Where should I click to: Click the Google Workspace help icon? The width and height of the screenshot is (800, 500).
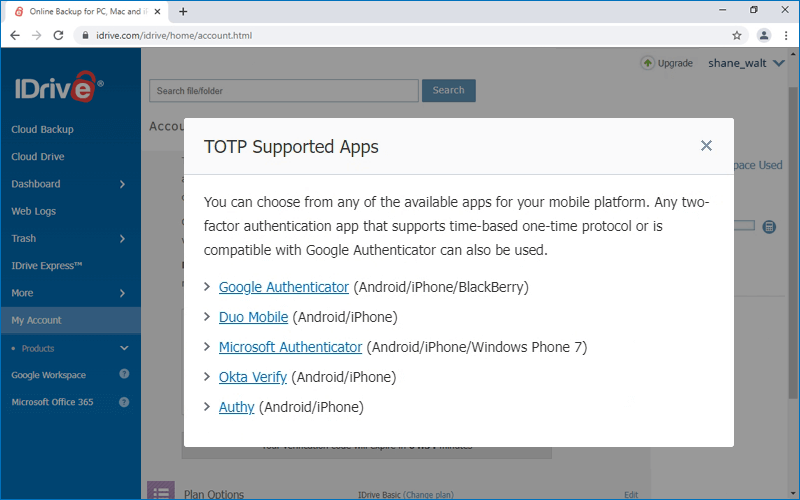[124, 375]
